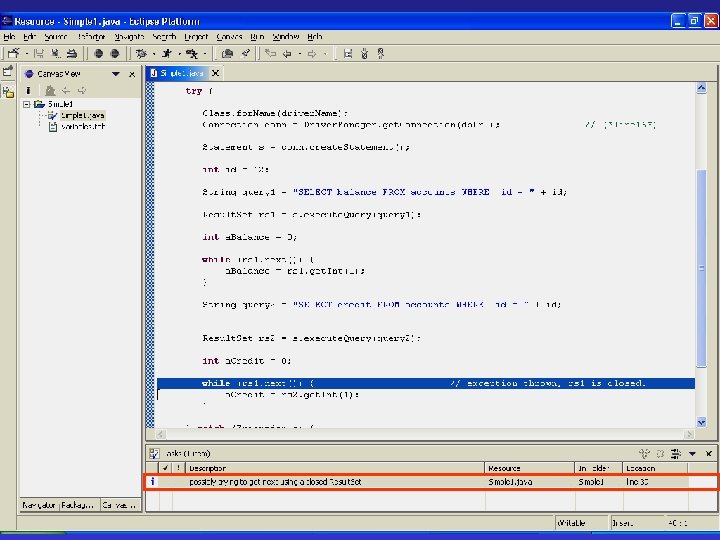The image size is (720, 540).
Task: Click the Back navigation arrow in main toolbar
Action: 289,53
